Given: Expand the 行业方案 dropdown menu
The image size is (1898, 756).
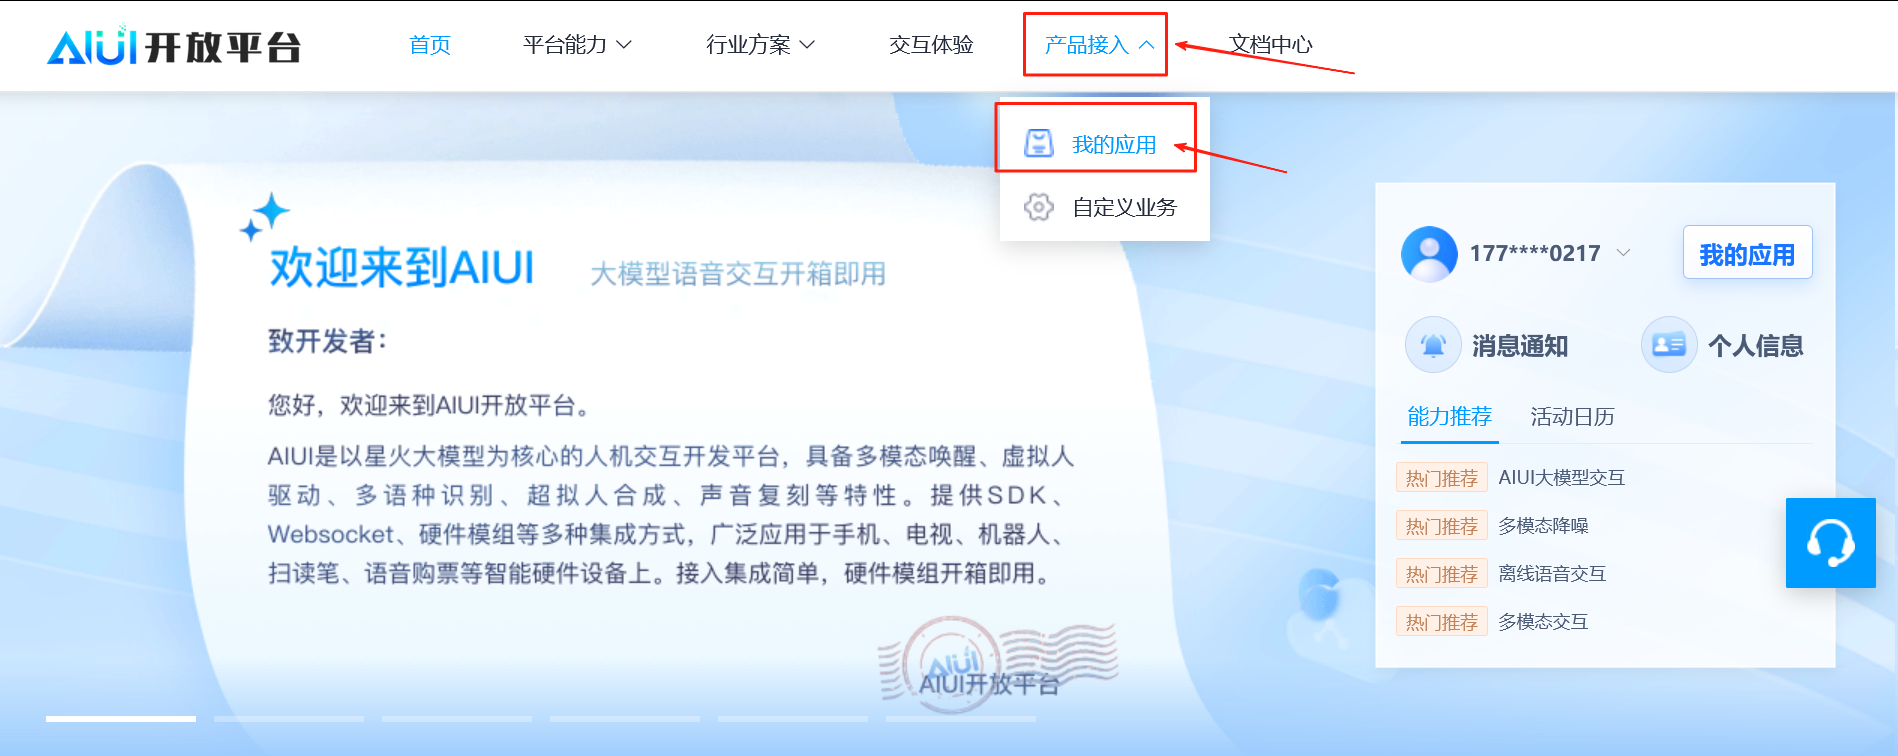Looking at the screenshot, I should pos(760,45).
